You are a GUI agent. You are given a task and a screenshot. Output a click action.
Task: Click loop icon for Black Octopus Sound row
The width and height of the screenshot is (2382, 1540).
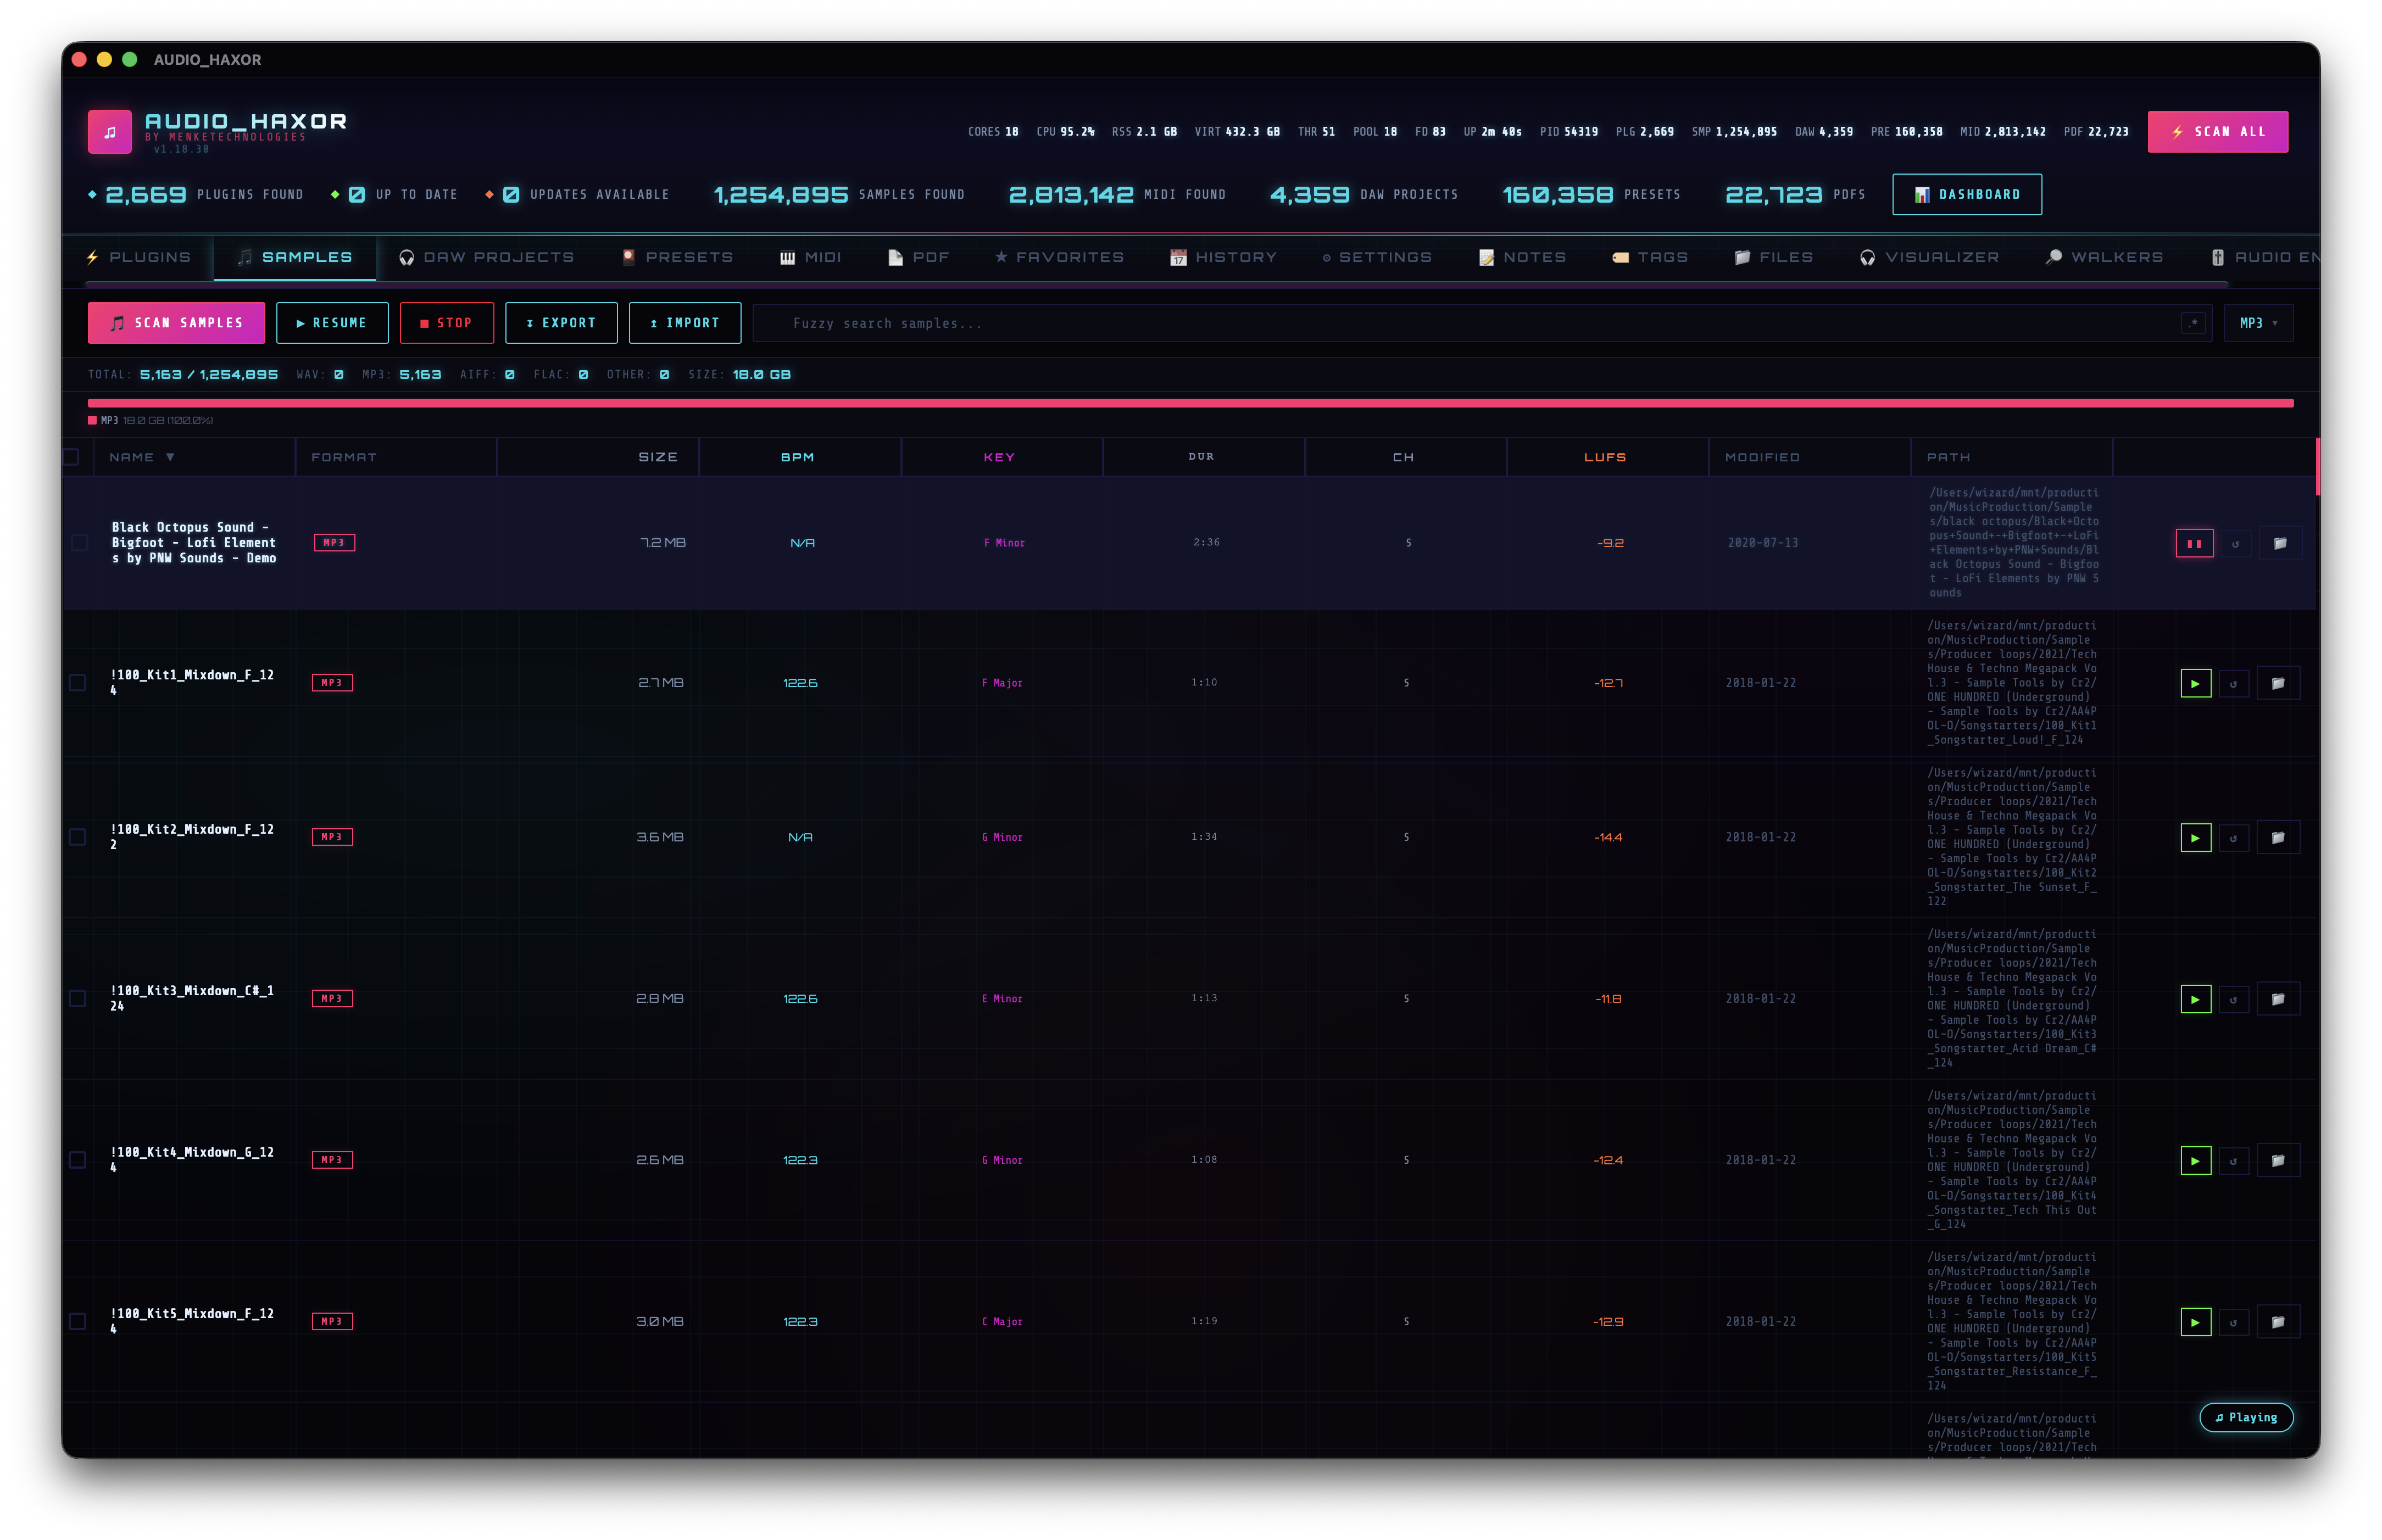[x=2235, y=543]
